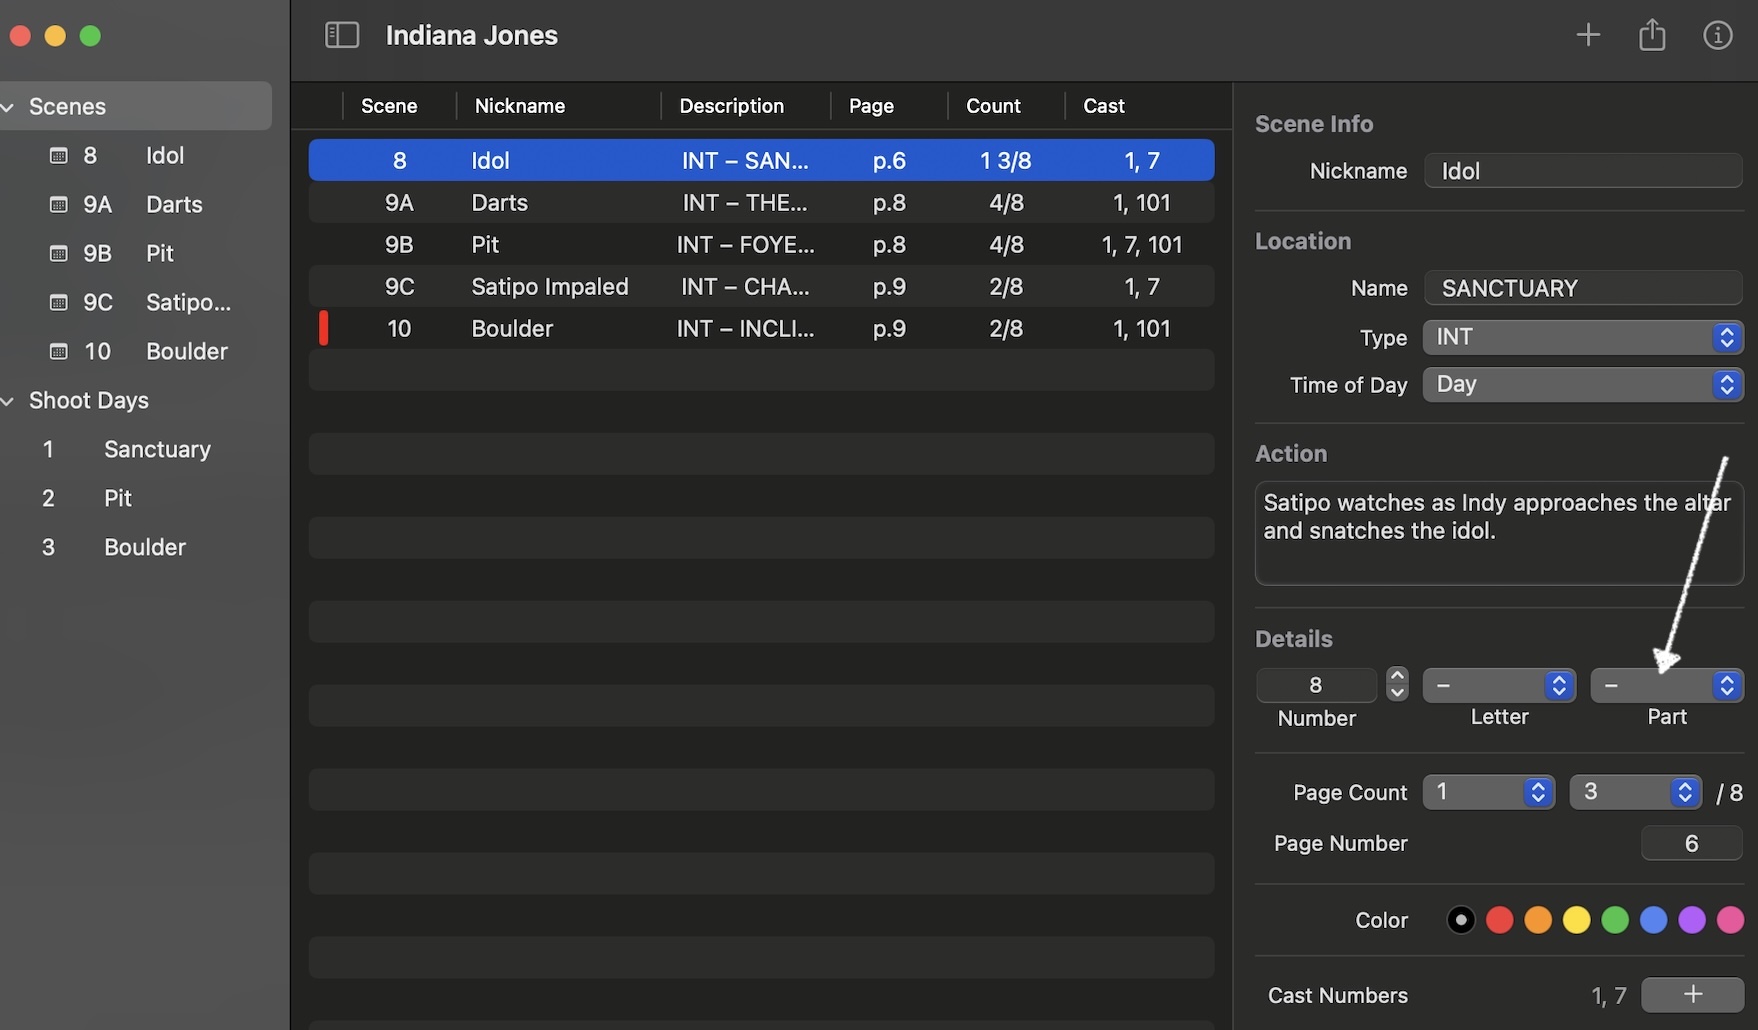Open the whole page count dropdown
This screenshot has height=1030, width=1758.
1489,792
